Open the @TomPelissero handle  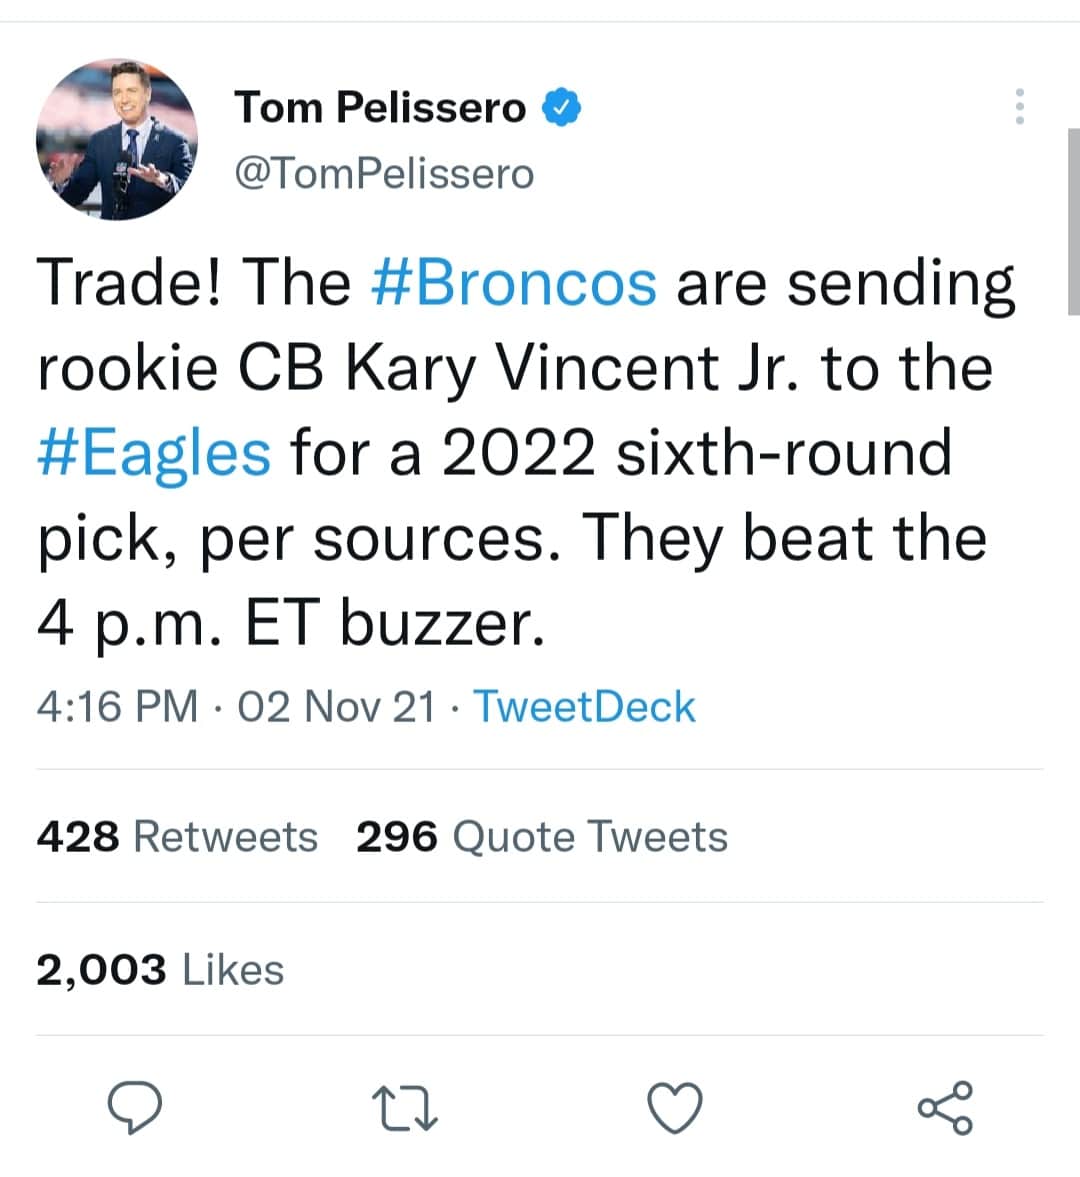coord(384,173)
